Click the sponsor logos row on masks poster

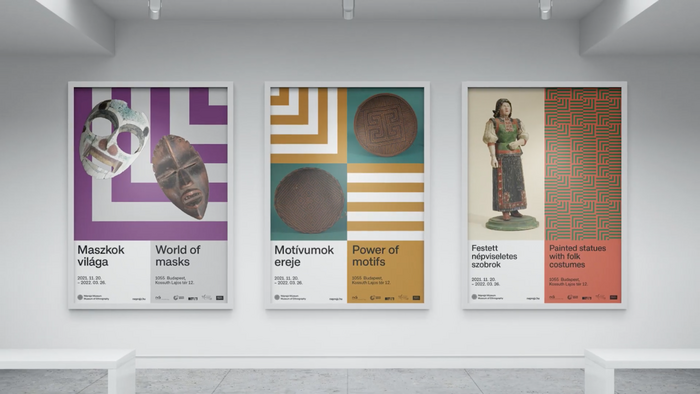tap(189, 297)
